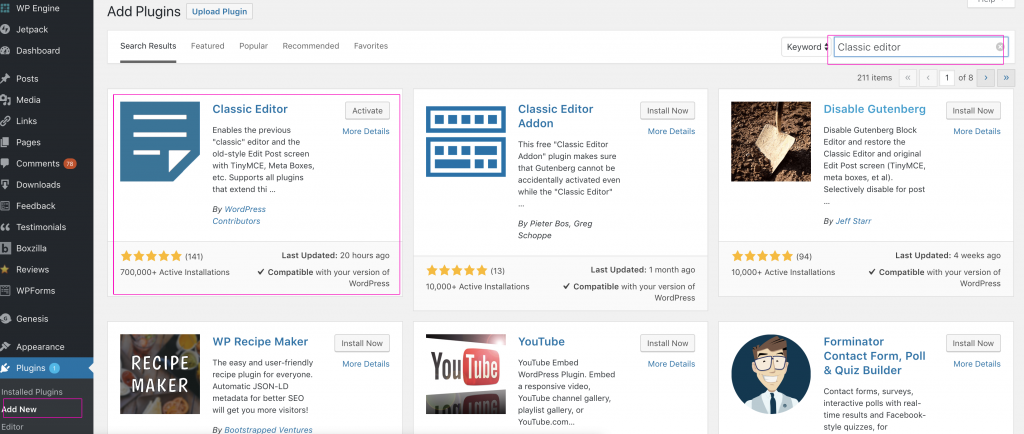The height and width of the screenshot is (434, 1024).
Task: Install the WP Recipe Maker plugin
Action: point(362,343)
